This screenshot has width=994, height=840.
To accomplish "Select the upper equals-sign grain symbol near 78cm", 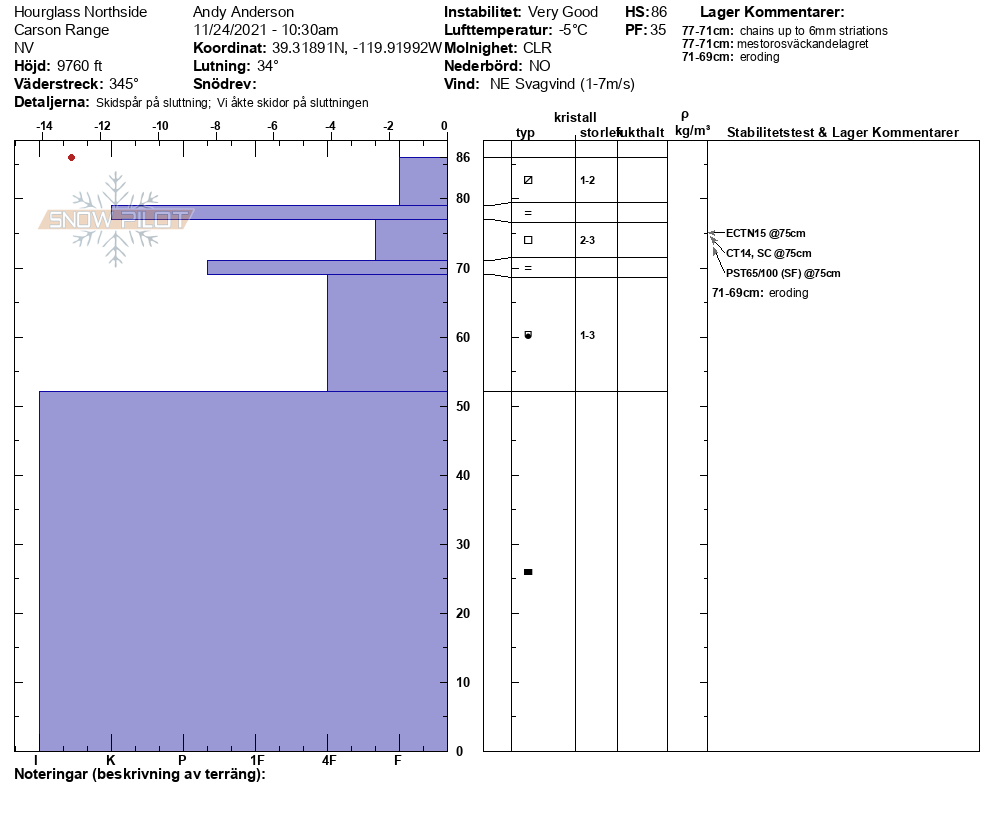I will [528, 213].
